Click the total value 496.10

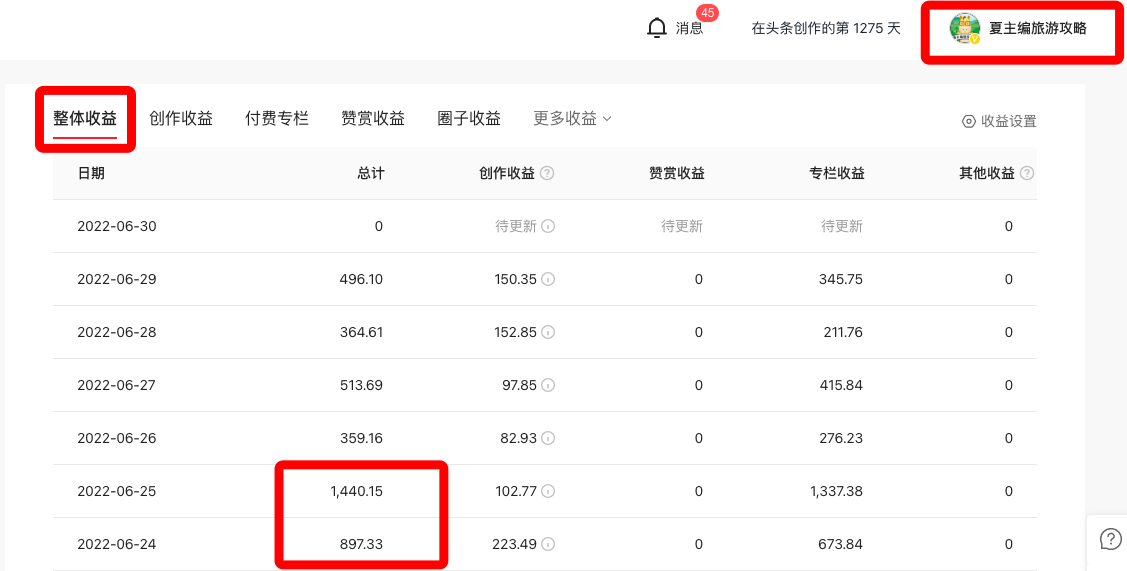click(x=362, y=280)
